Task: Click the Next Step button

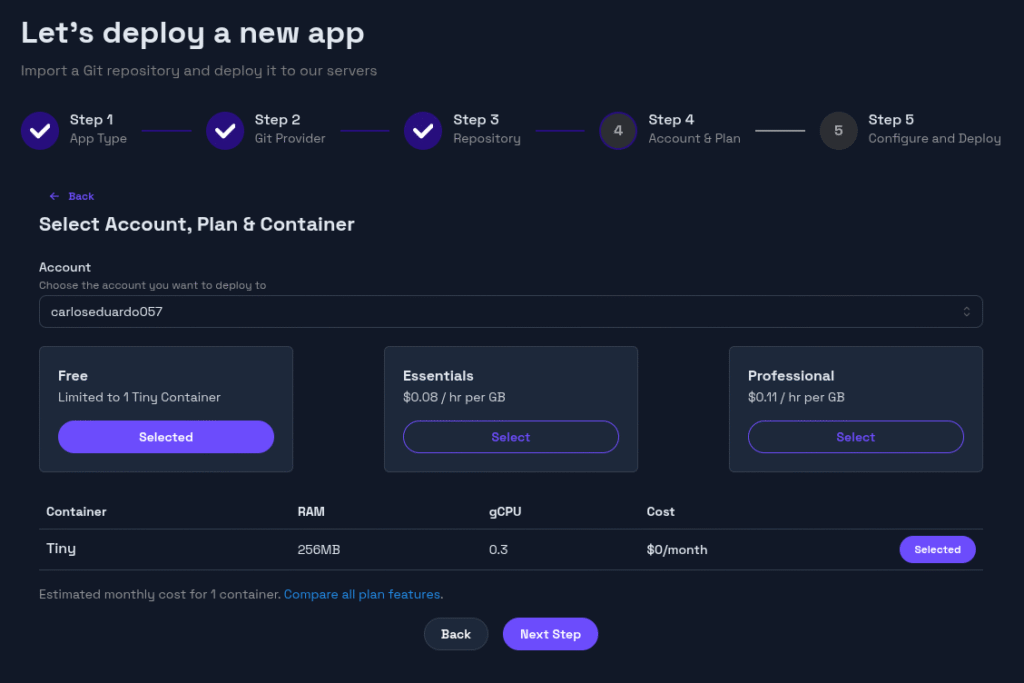Action: point(550,634)
